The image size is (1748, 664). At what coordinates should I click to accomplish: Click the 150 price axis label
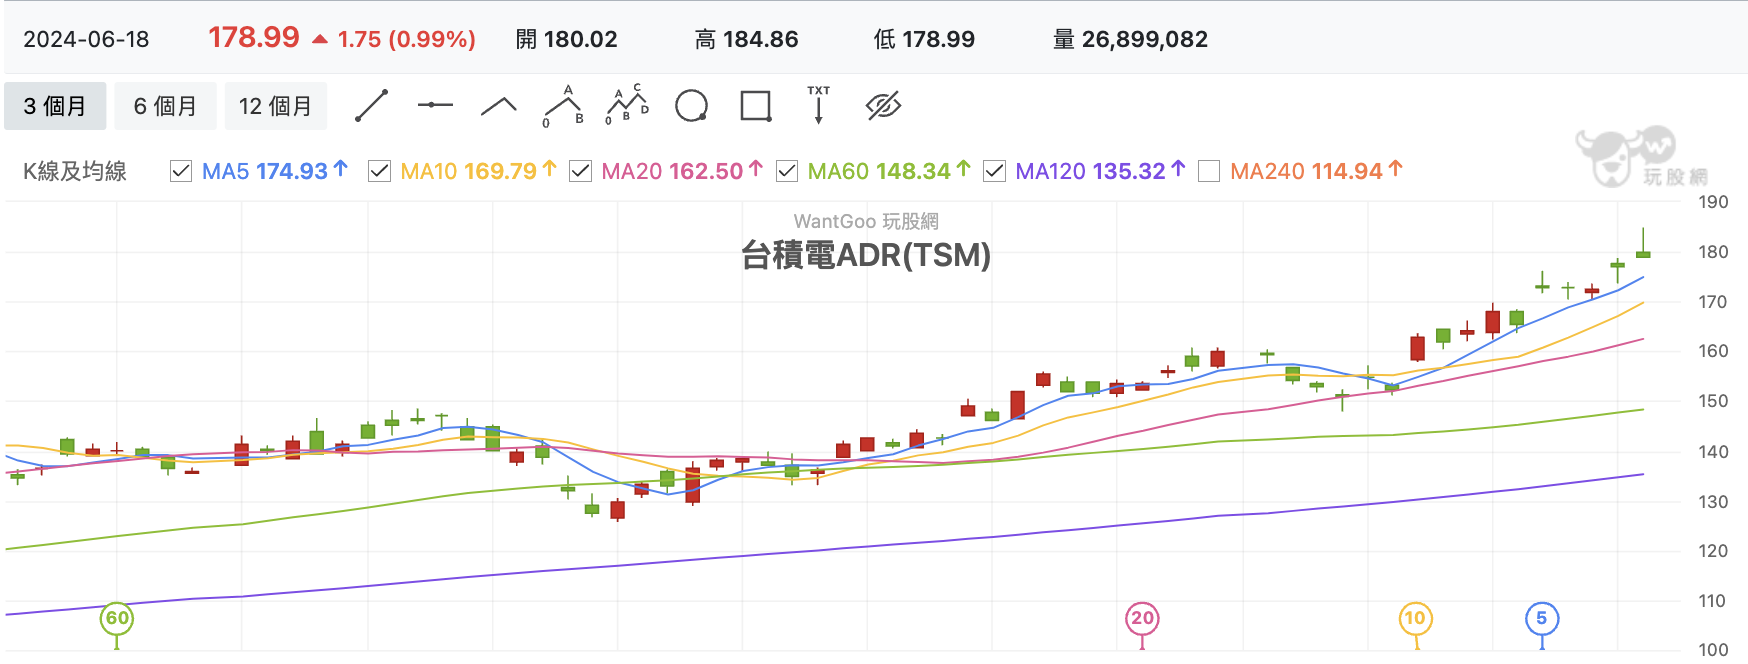[1713, 401]
